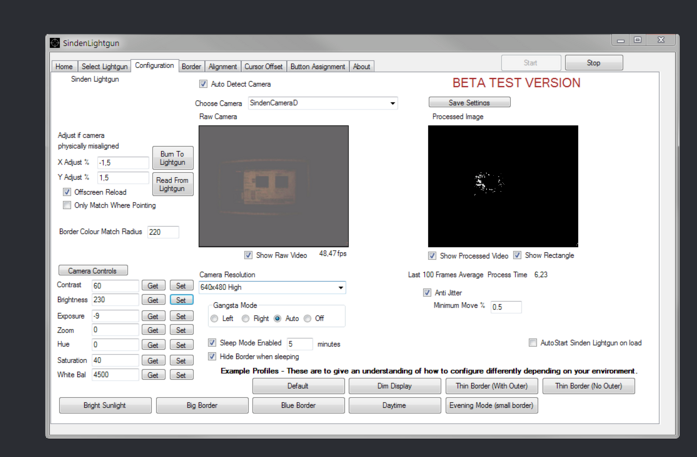Viewport: 697px width, 457px height.
Task: Click Set button for Exposure
Action: tap(181, 316)
